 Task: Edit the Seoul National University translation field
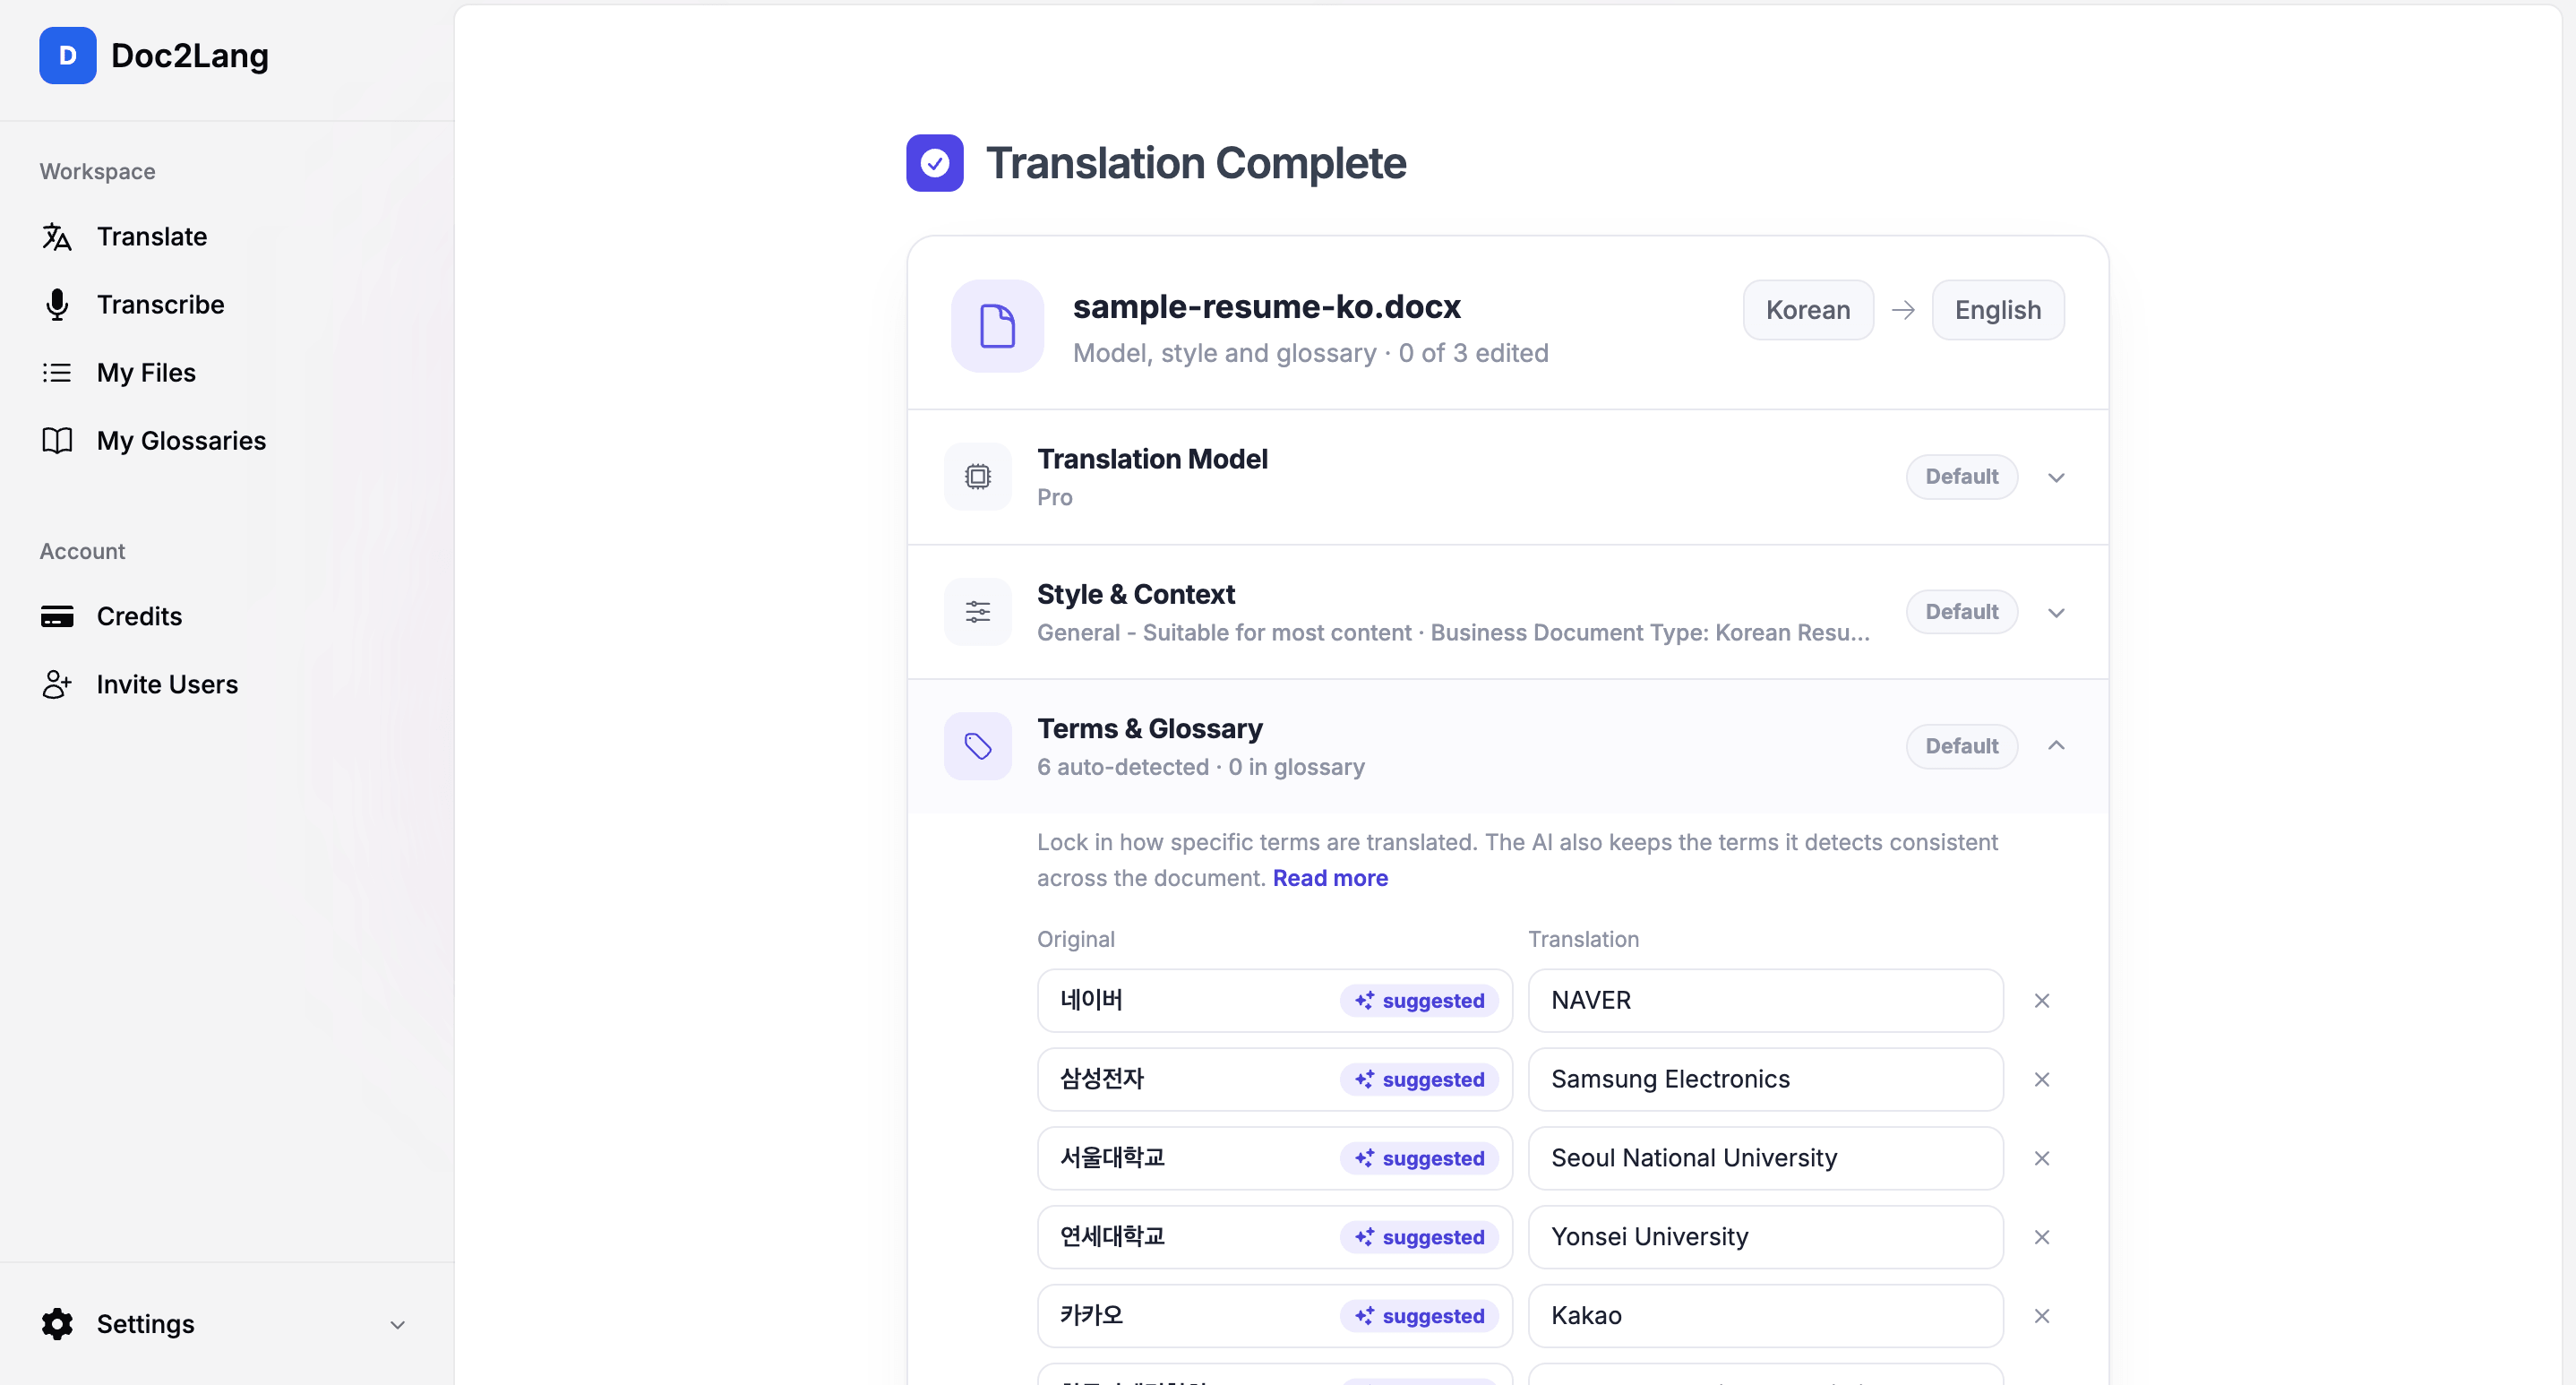pyautogui.click(x=1765, y=1158)
